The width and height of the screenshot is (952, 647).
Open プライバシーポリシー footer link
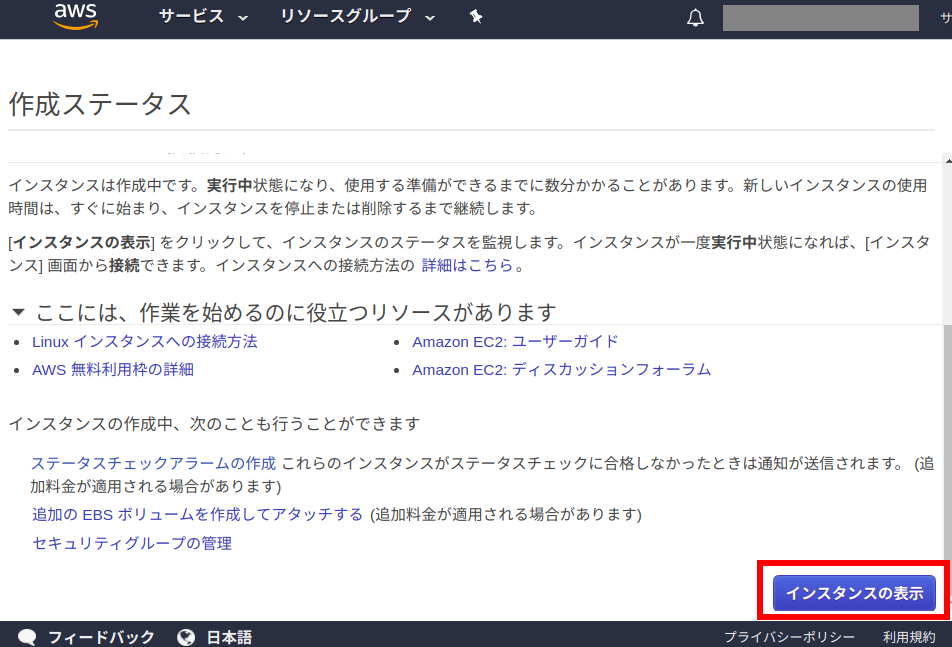789,637
